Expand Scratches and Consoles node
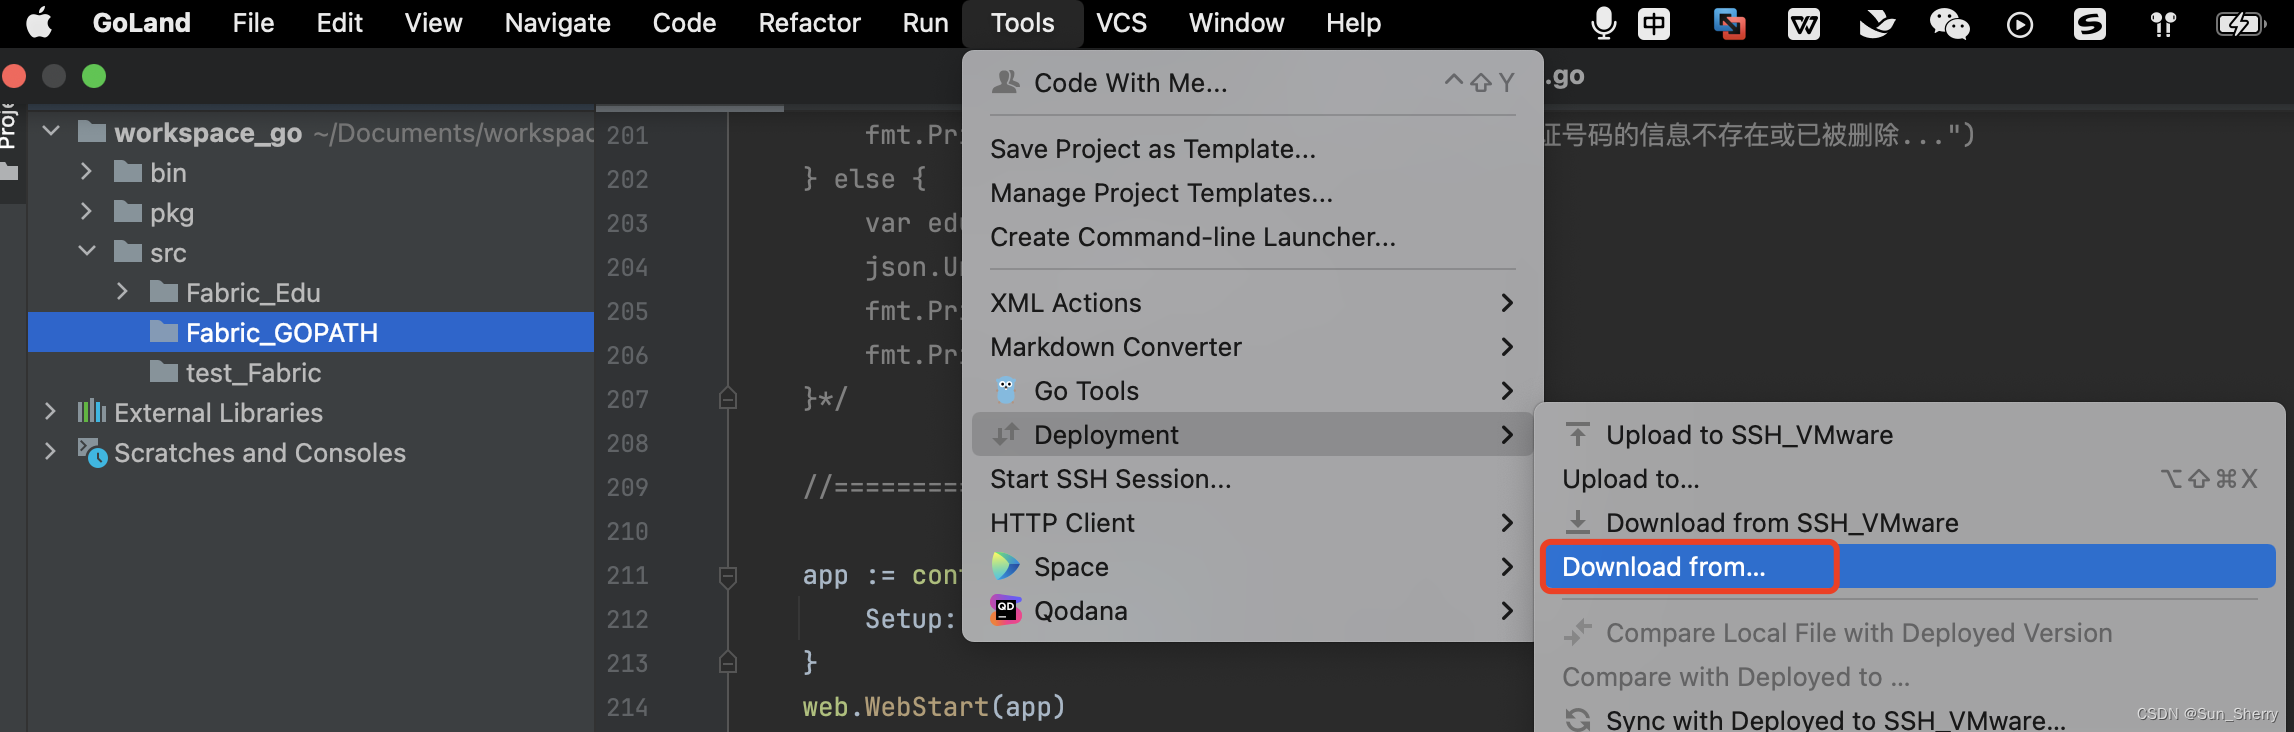 (x=50, y=451)
